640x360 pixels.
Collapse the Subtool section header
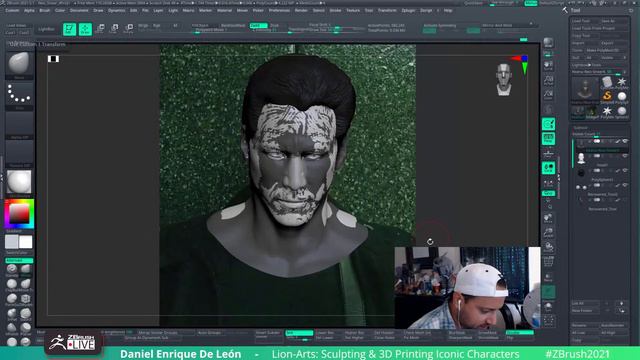[x=580, y=128]
